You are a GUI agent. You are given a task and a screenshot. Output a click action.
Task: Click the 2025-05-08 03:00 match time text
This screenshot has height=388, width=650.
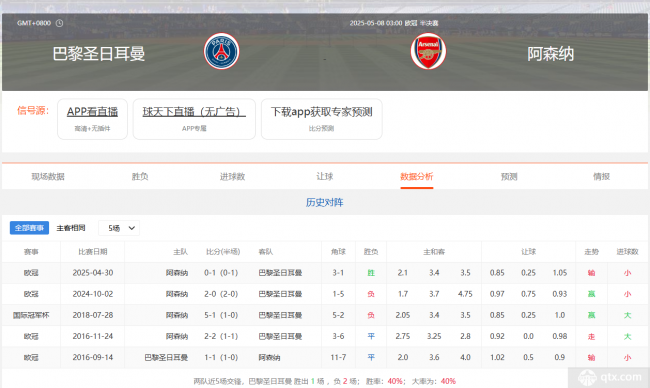[x=376, y=23]
